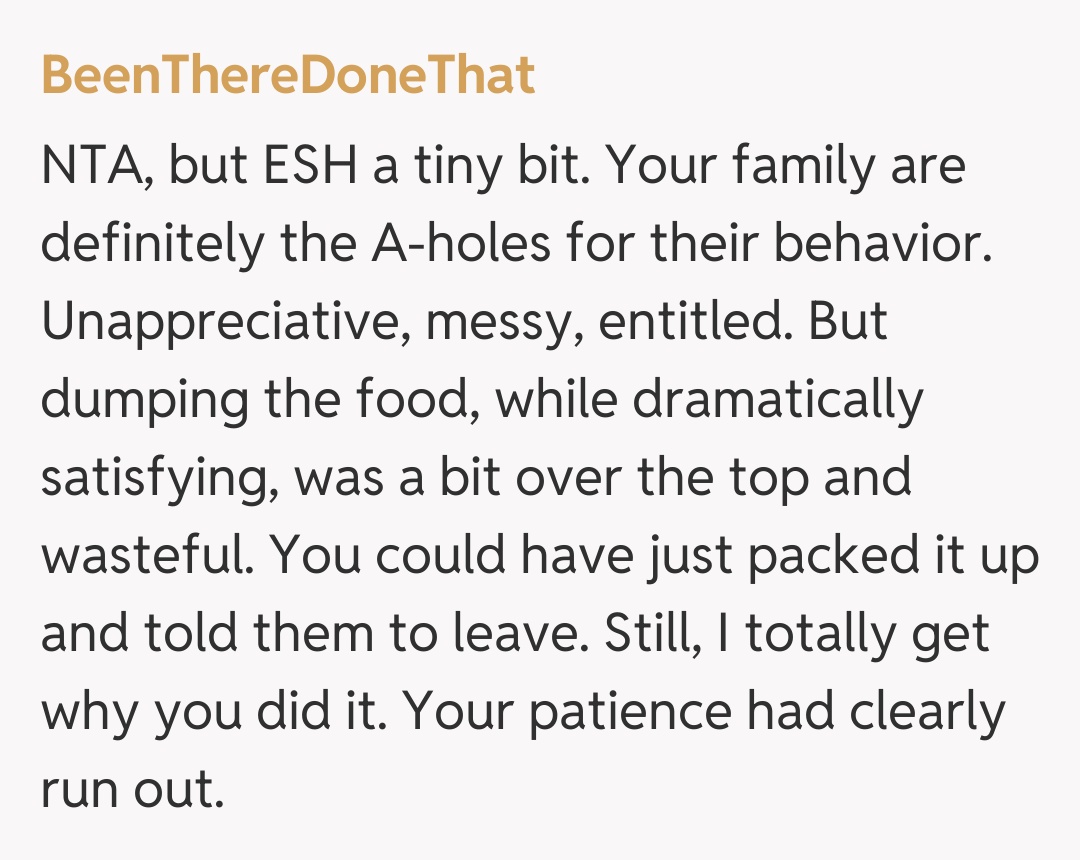Viewport: 1080px width, 860px height.
Task: Click the final words "run out"
Action: tap(128, 792)
